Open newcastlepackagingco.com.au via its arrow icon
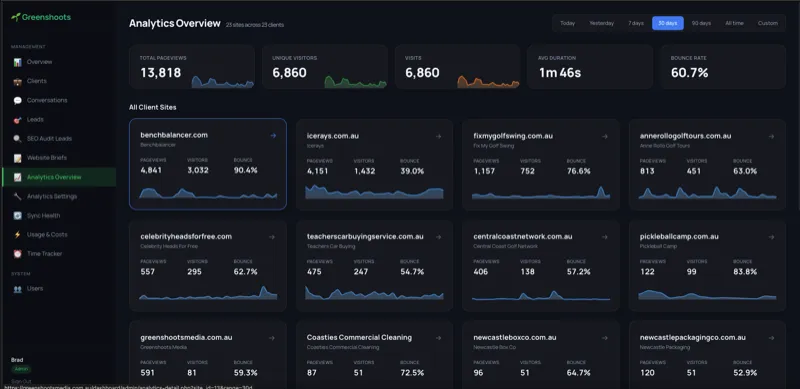Viewport: 800px width, 389px height. [771, 338]
